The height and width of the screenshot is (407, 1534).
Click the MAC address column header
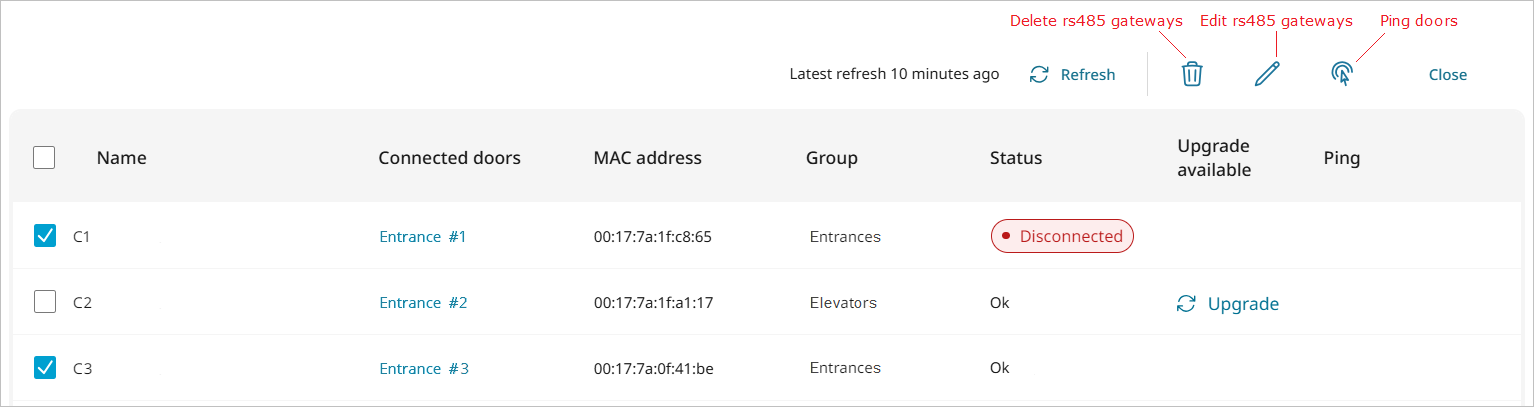[647, 158]
